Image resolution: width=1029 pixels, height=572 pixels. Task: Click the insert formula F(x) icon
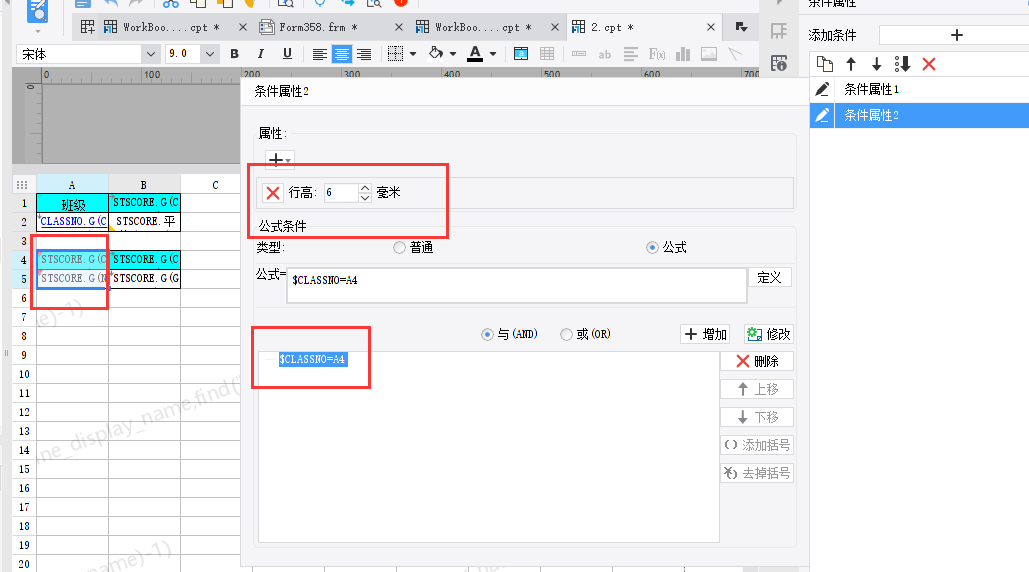pyautogui.click(x=657, y=54)
